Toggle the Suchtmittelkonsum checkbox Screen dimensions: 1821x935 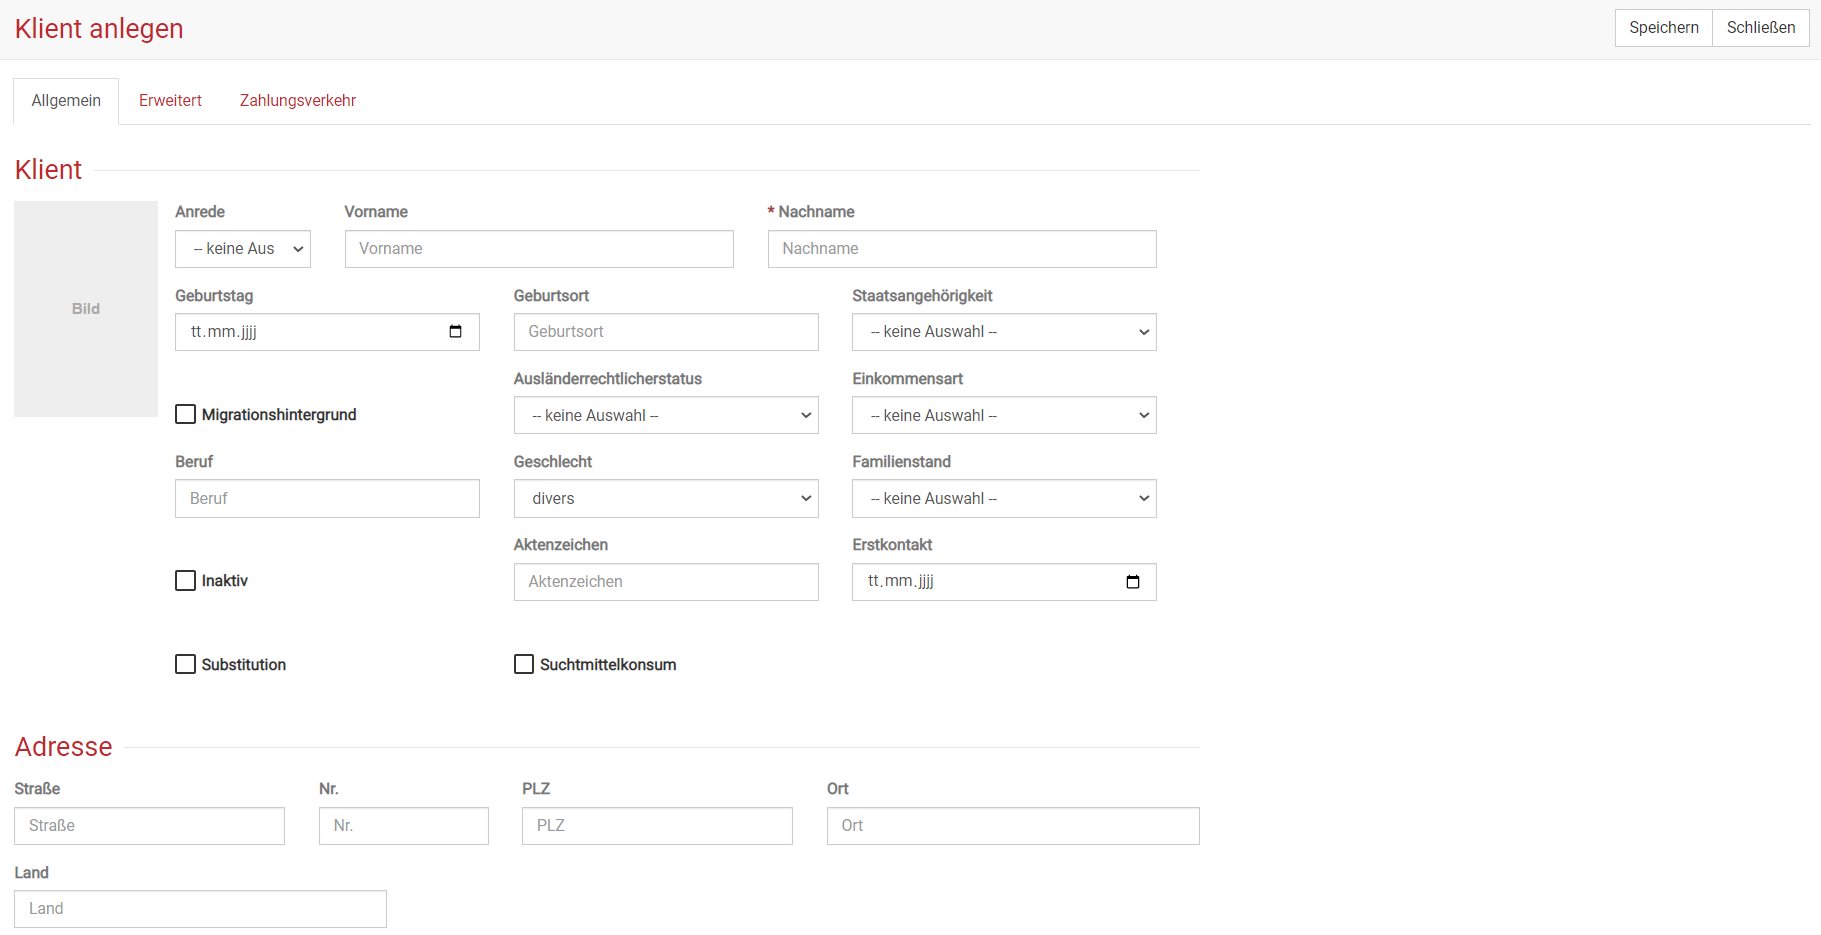(524, 665)
